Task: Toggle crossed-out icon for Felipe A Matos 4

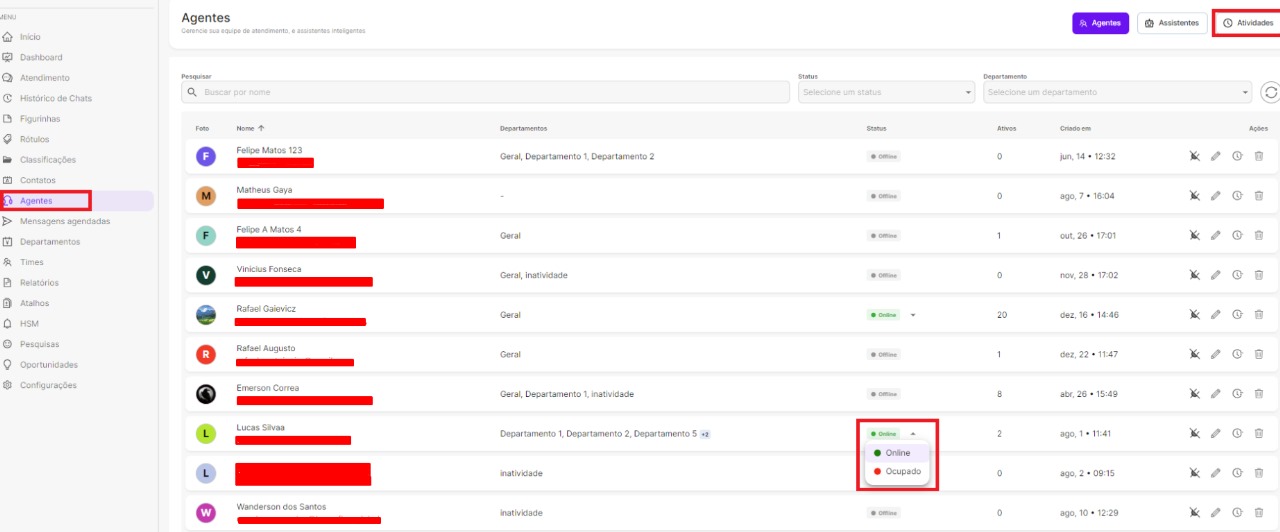Action: 1194,236
